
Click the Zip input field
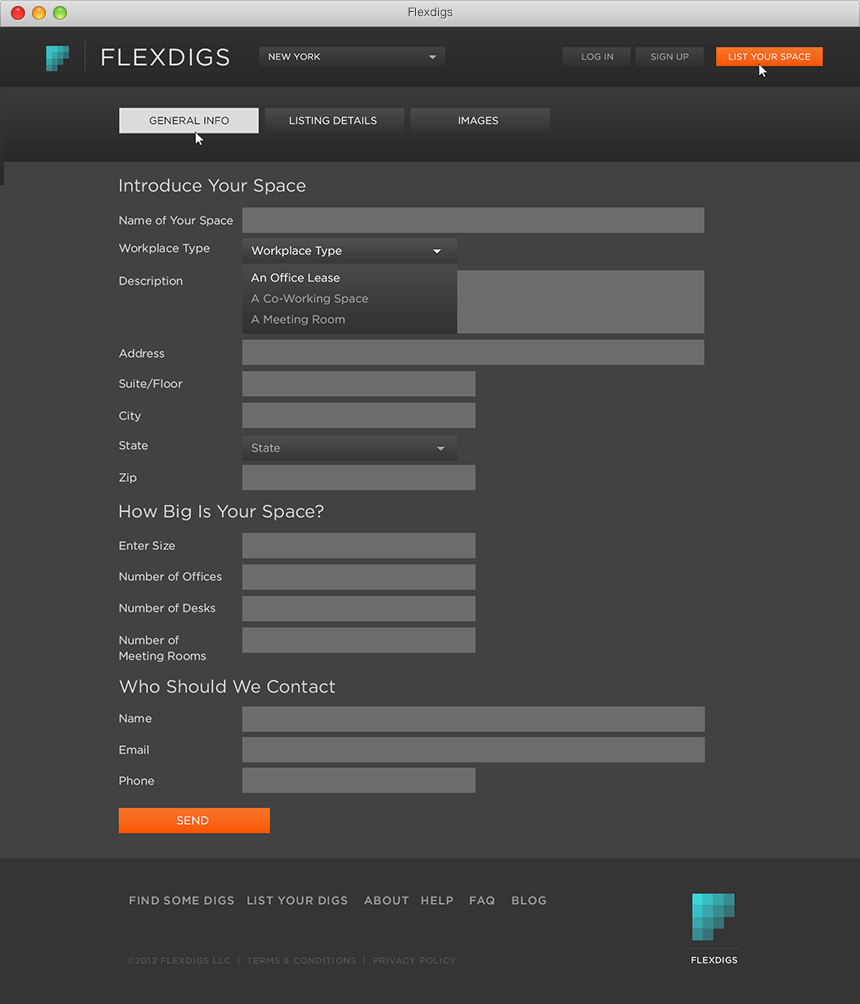pyautogui.click(x=359, y=478)
